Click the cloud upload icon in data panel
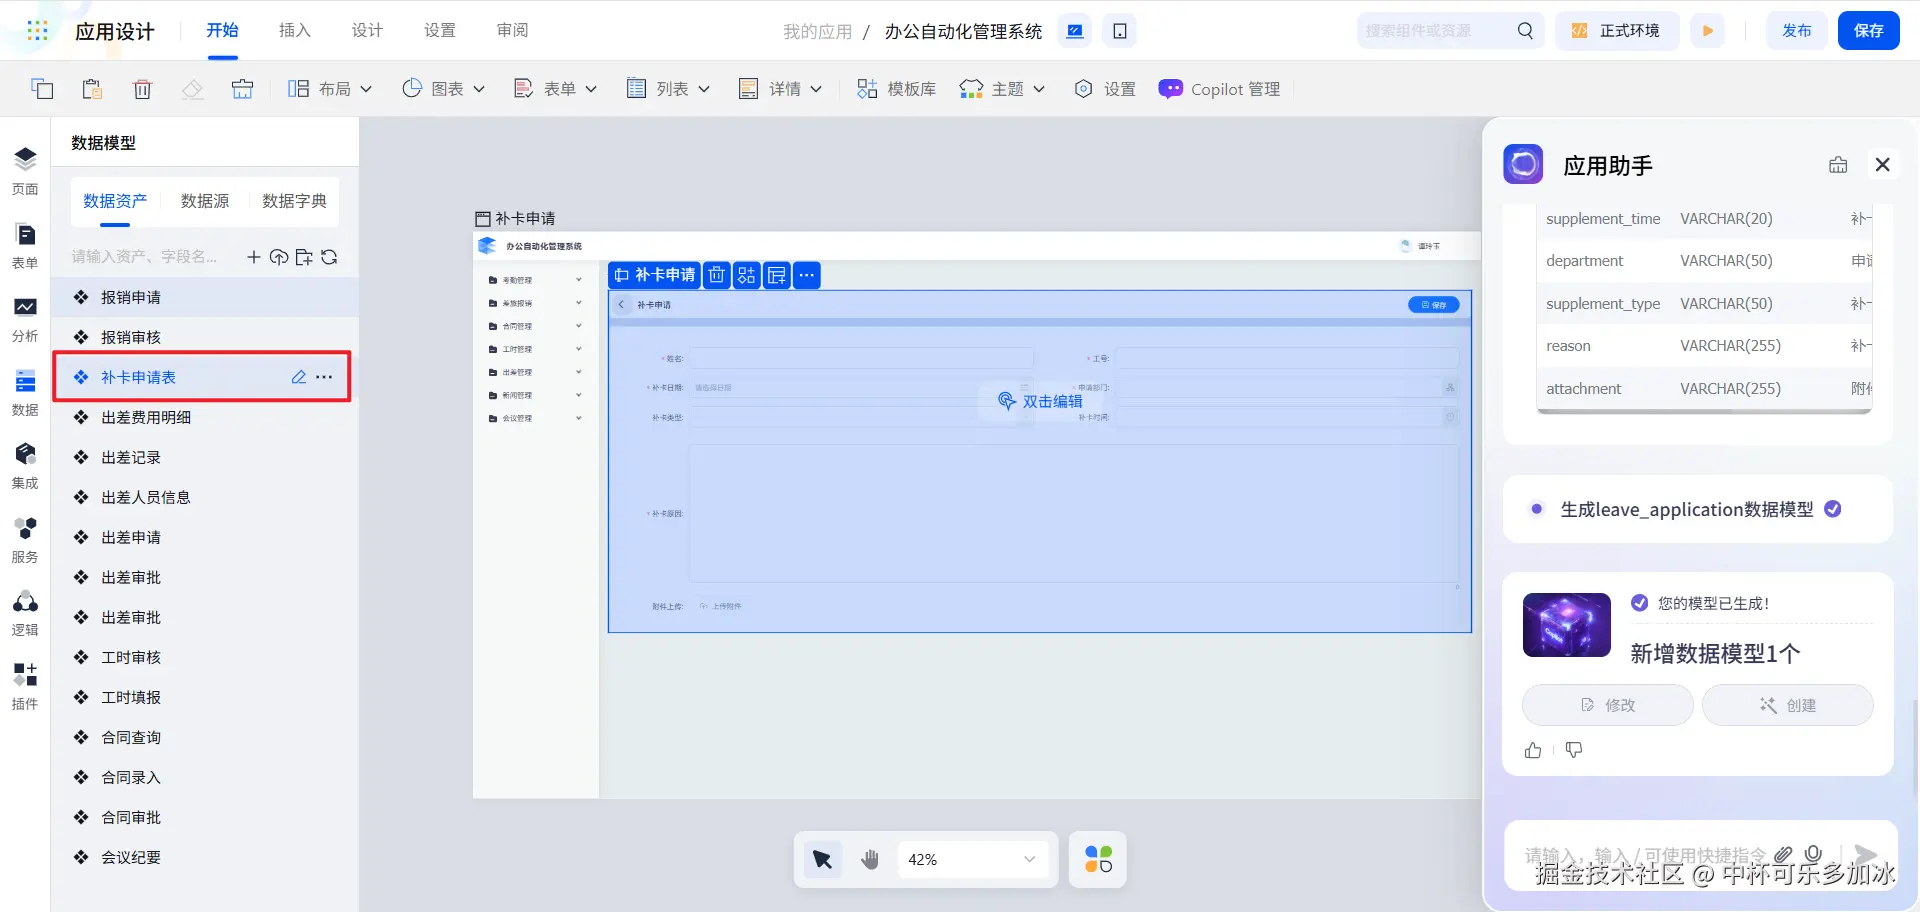 point(279,257)
